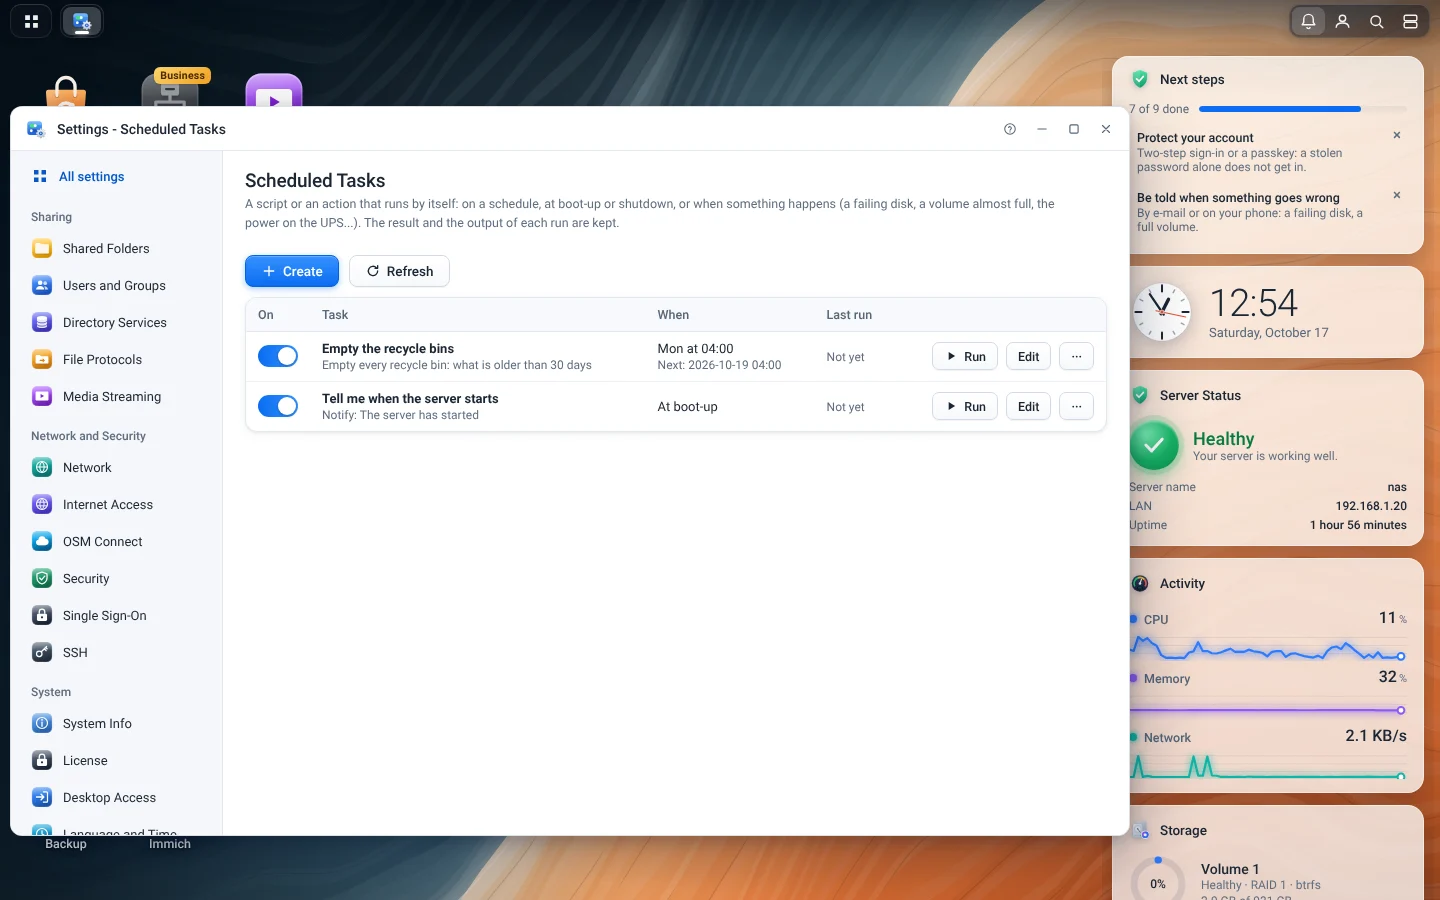
Task: Click the System Info icon
Action: (42, 723)
